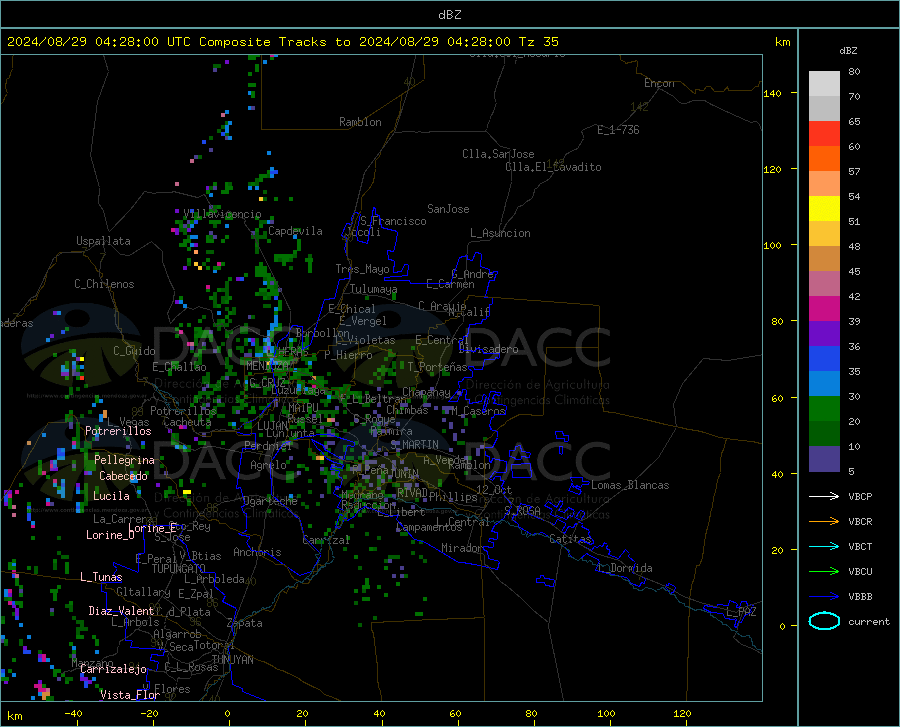Click the Mirador map label
Image resolution: width=900 pixels, height=727 pixels.
tap(462, 549)
